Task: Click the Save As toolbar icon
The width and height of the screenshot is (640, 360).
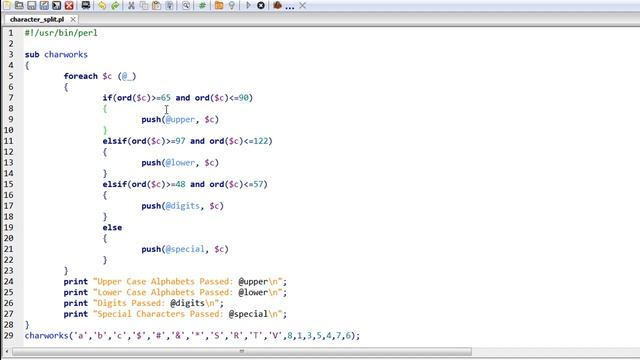Action: pyautogui.click(x=44, y=5)
